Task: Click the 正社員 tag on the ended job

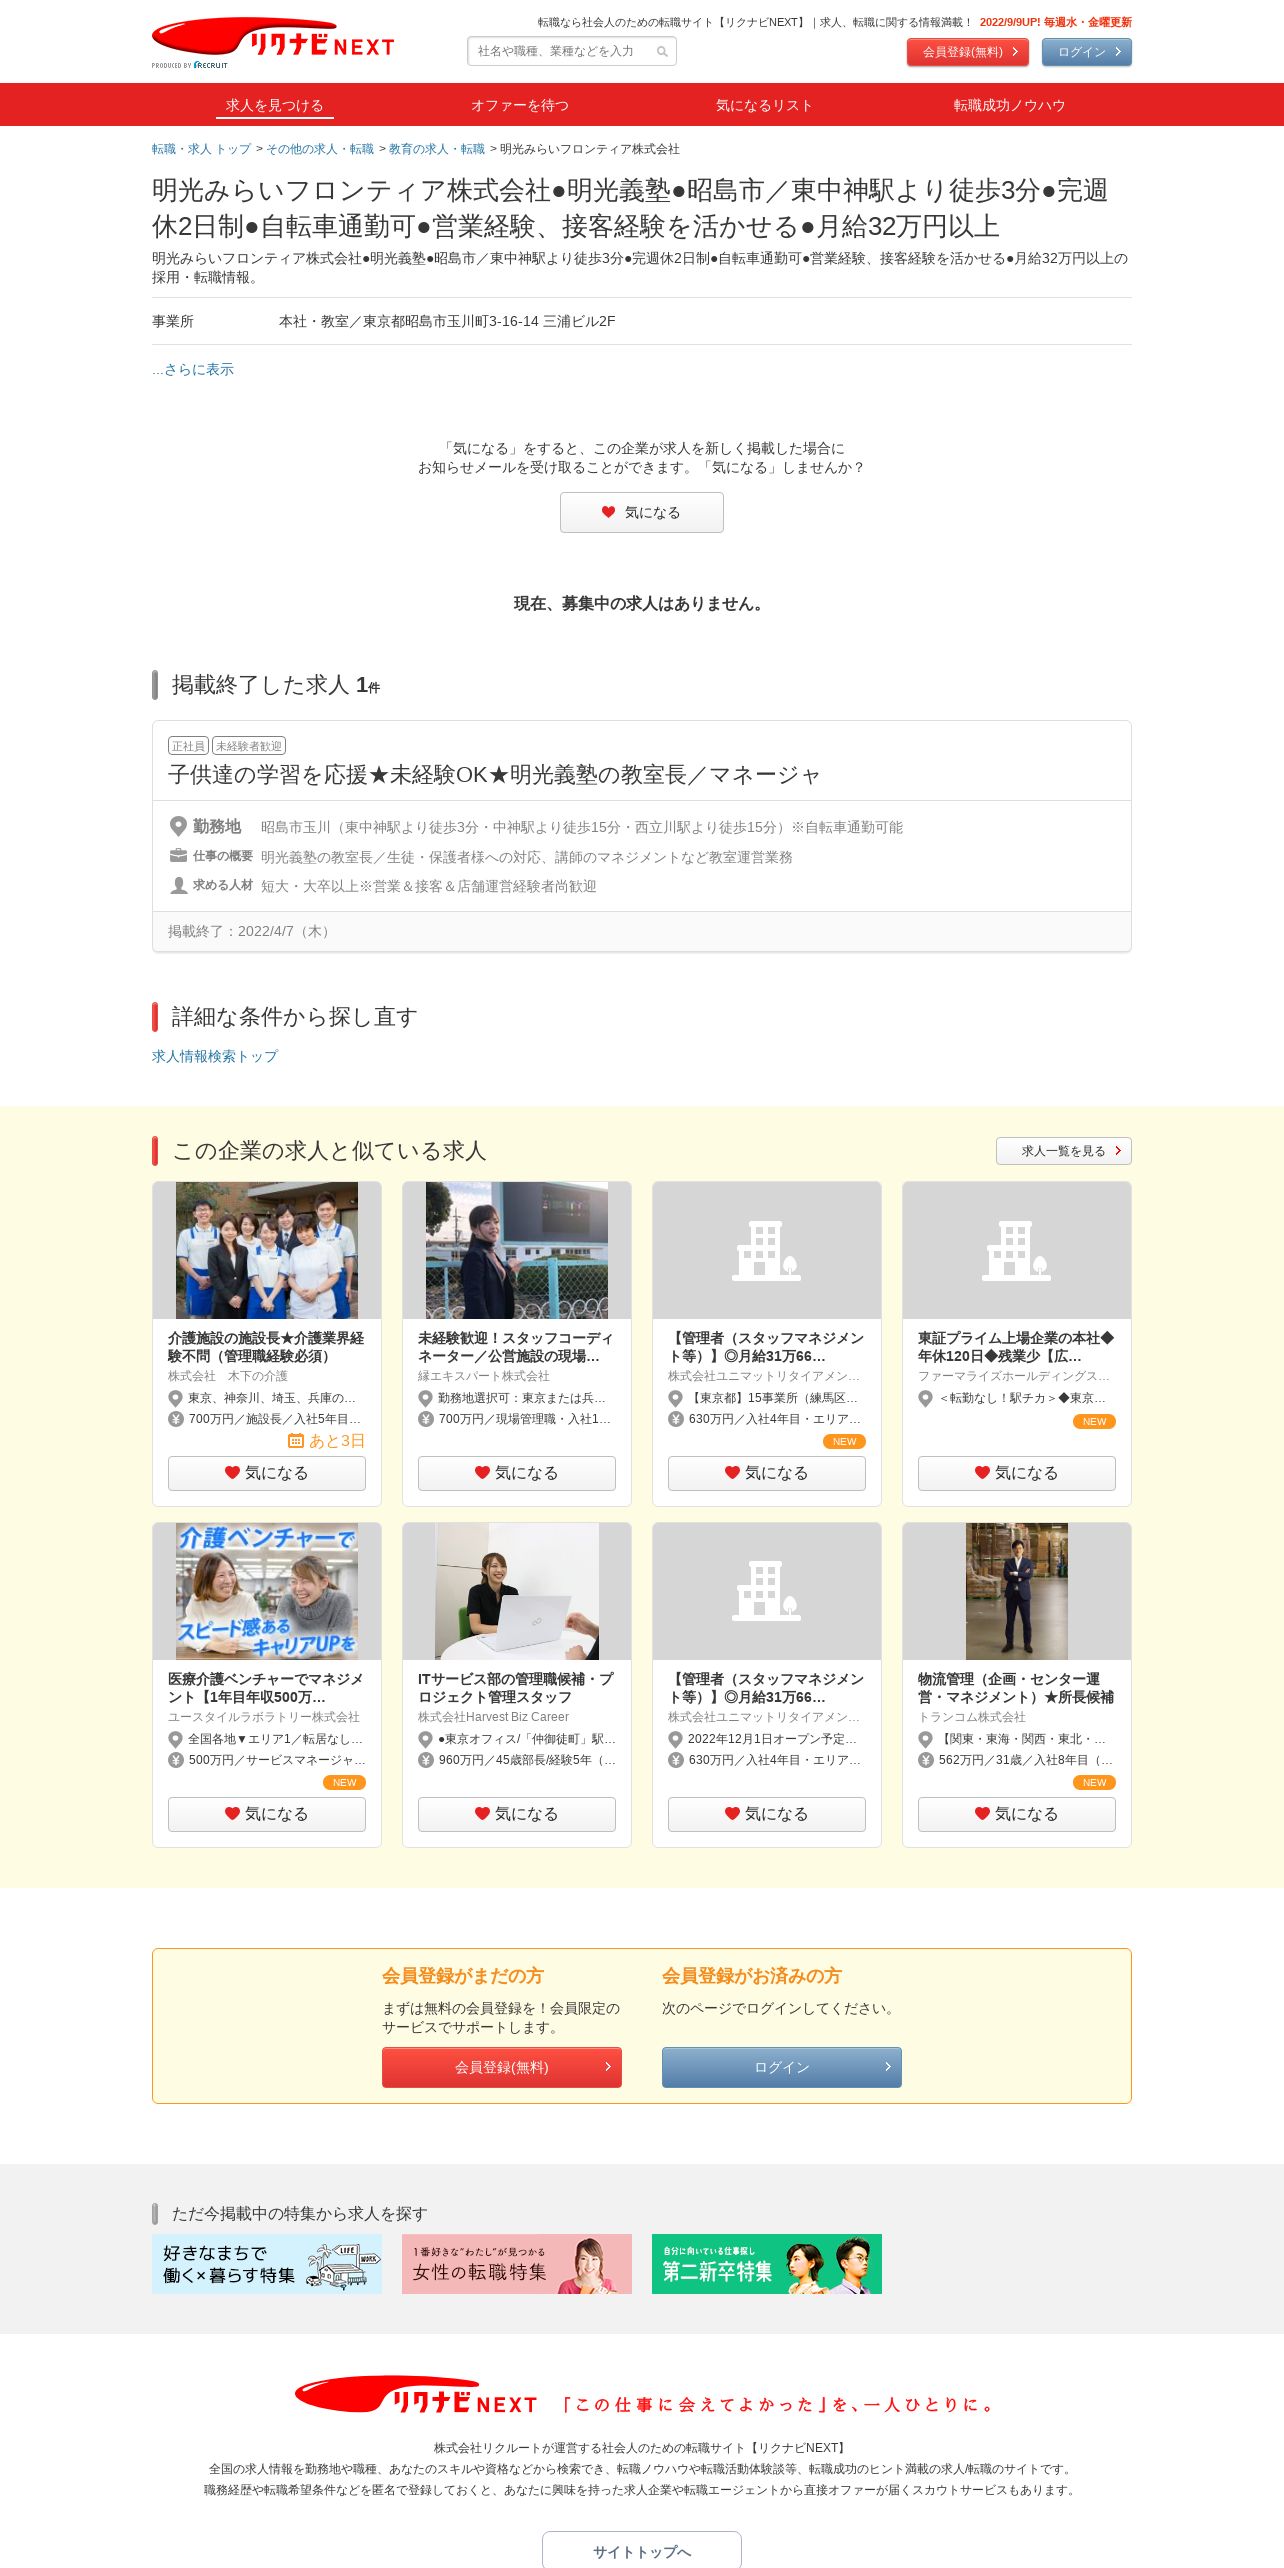Action: tap(188, 746)
